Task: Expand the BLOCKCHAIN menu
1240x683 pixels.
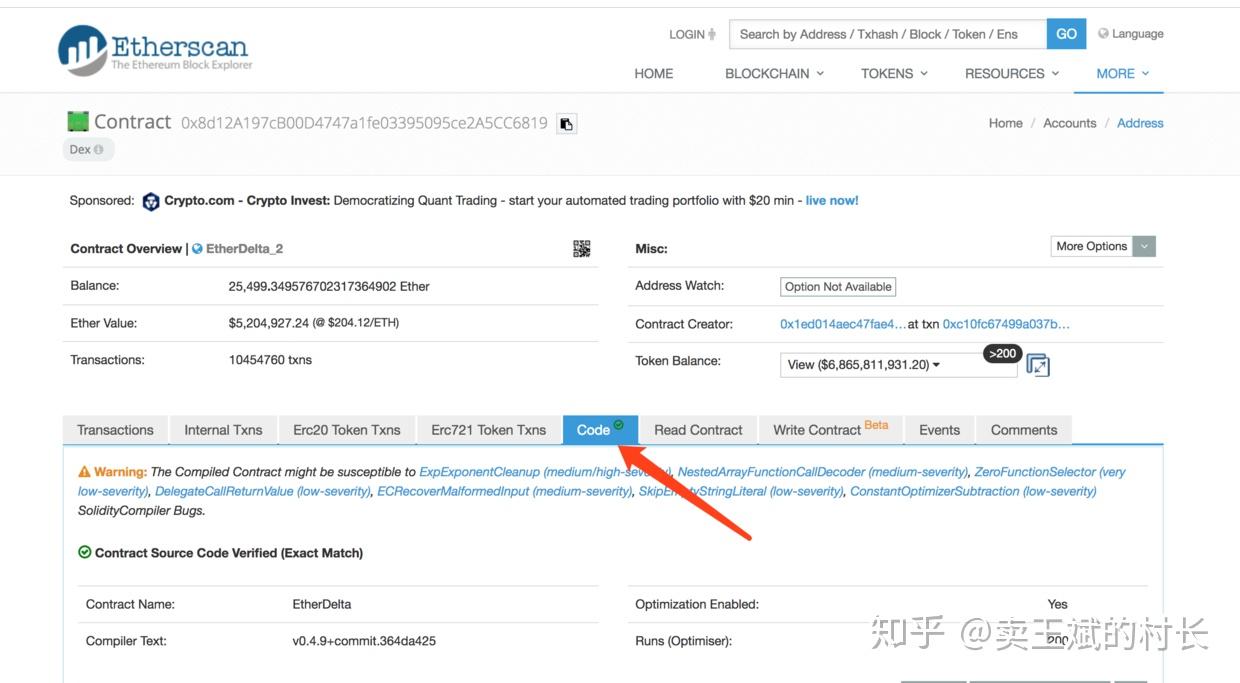Action: [x=774, y=74]
